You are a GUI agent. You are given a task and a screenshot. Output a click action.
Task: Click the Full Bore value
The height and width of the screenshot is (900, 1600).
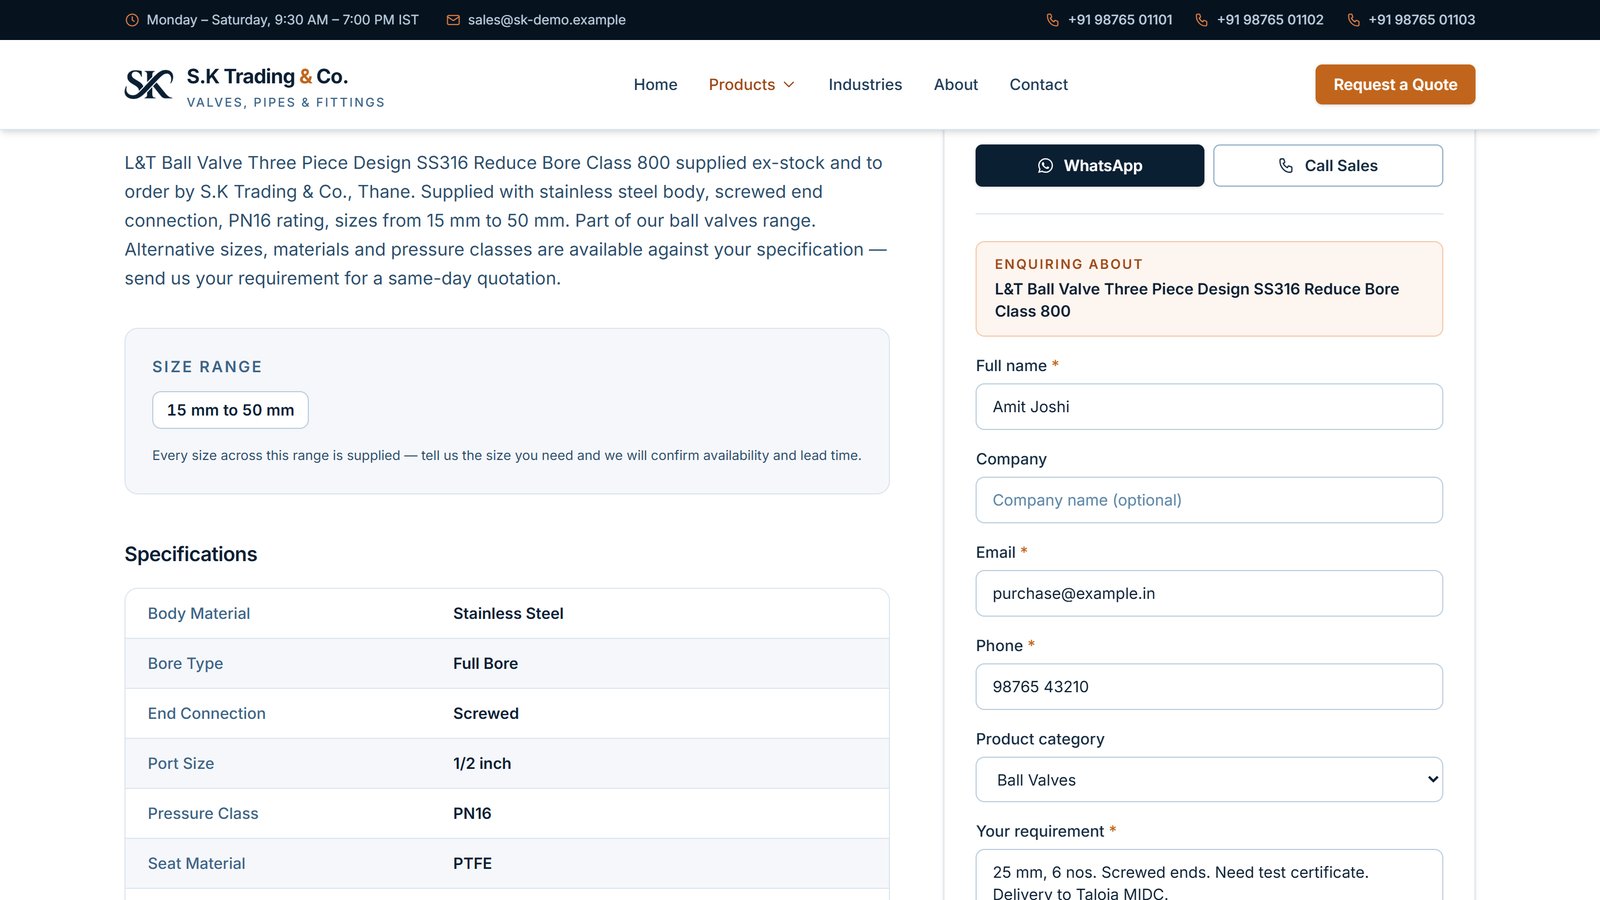tap(485, 664)
